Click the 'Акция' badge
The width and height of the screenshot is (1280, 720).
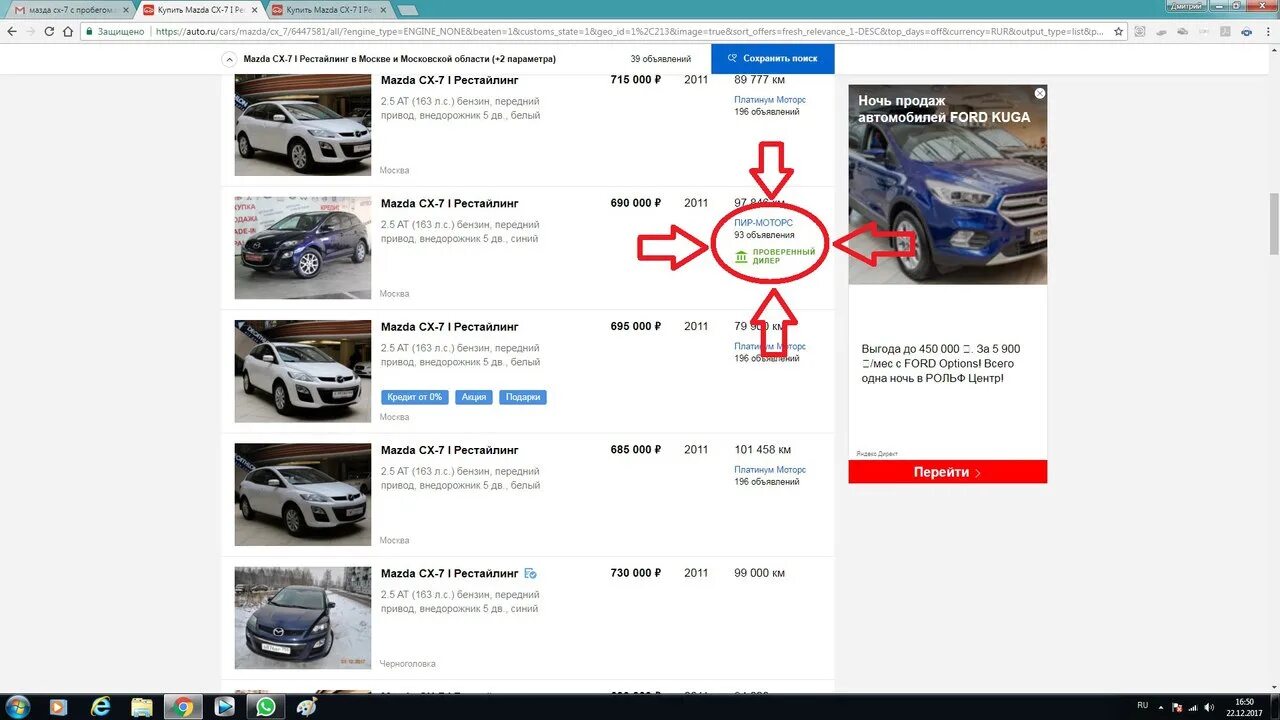pos(474,397)
